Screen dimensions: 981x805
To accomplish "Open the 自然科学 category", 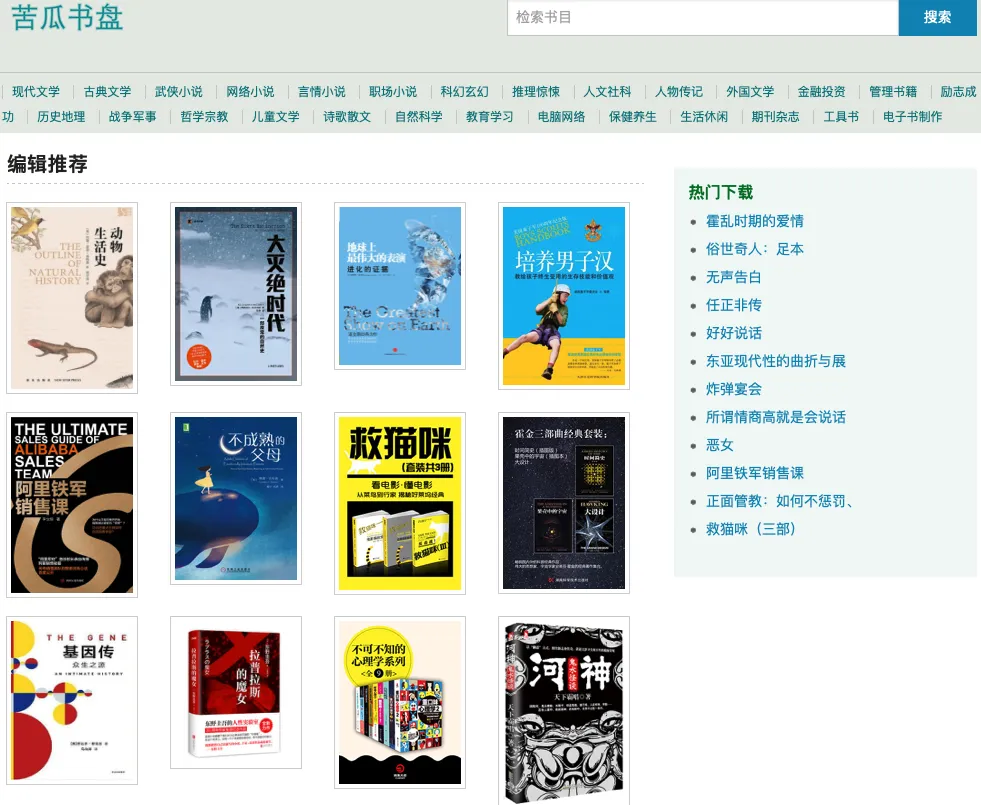I will point(419,117).
